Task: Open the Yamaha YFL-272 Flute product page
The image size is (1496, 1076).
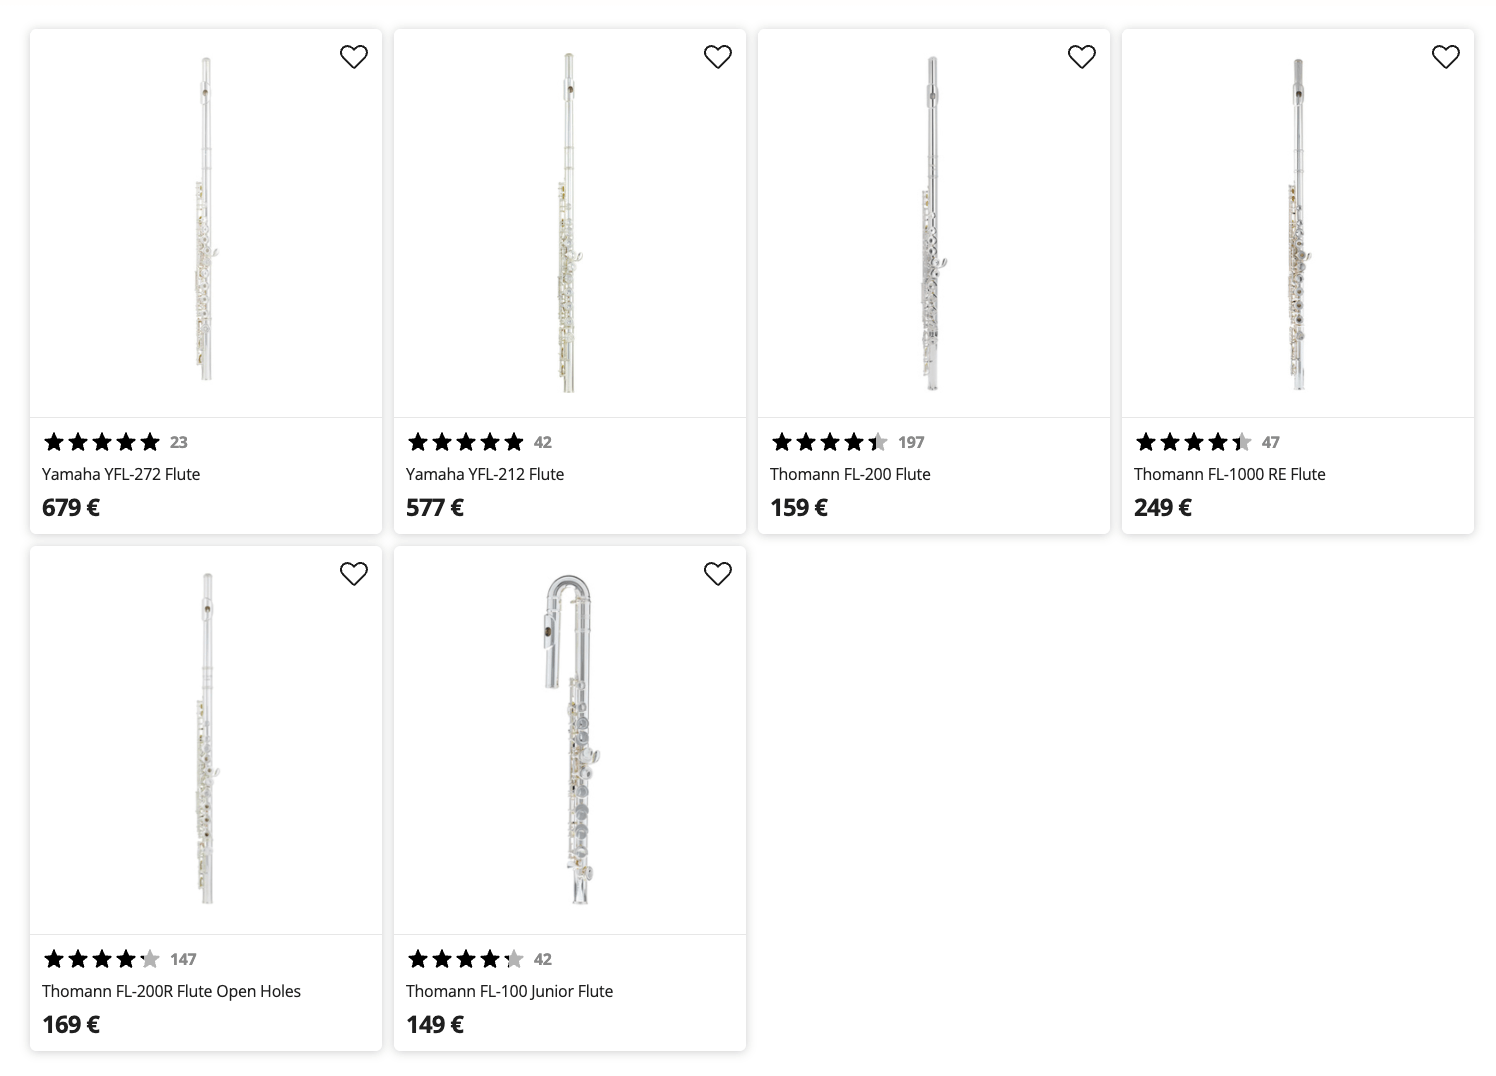Action: pyautogui.click(x=120, y=474)
